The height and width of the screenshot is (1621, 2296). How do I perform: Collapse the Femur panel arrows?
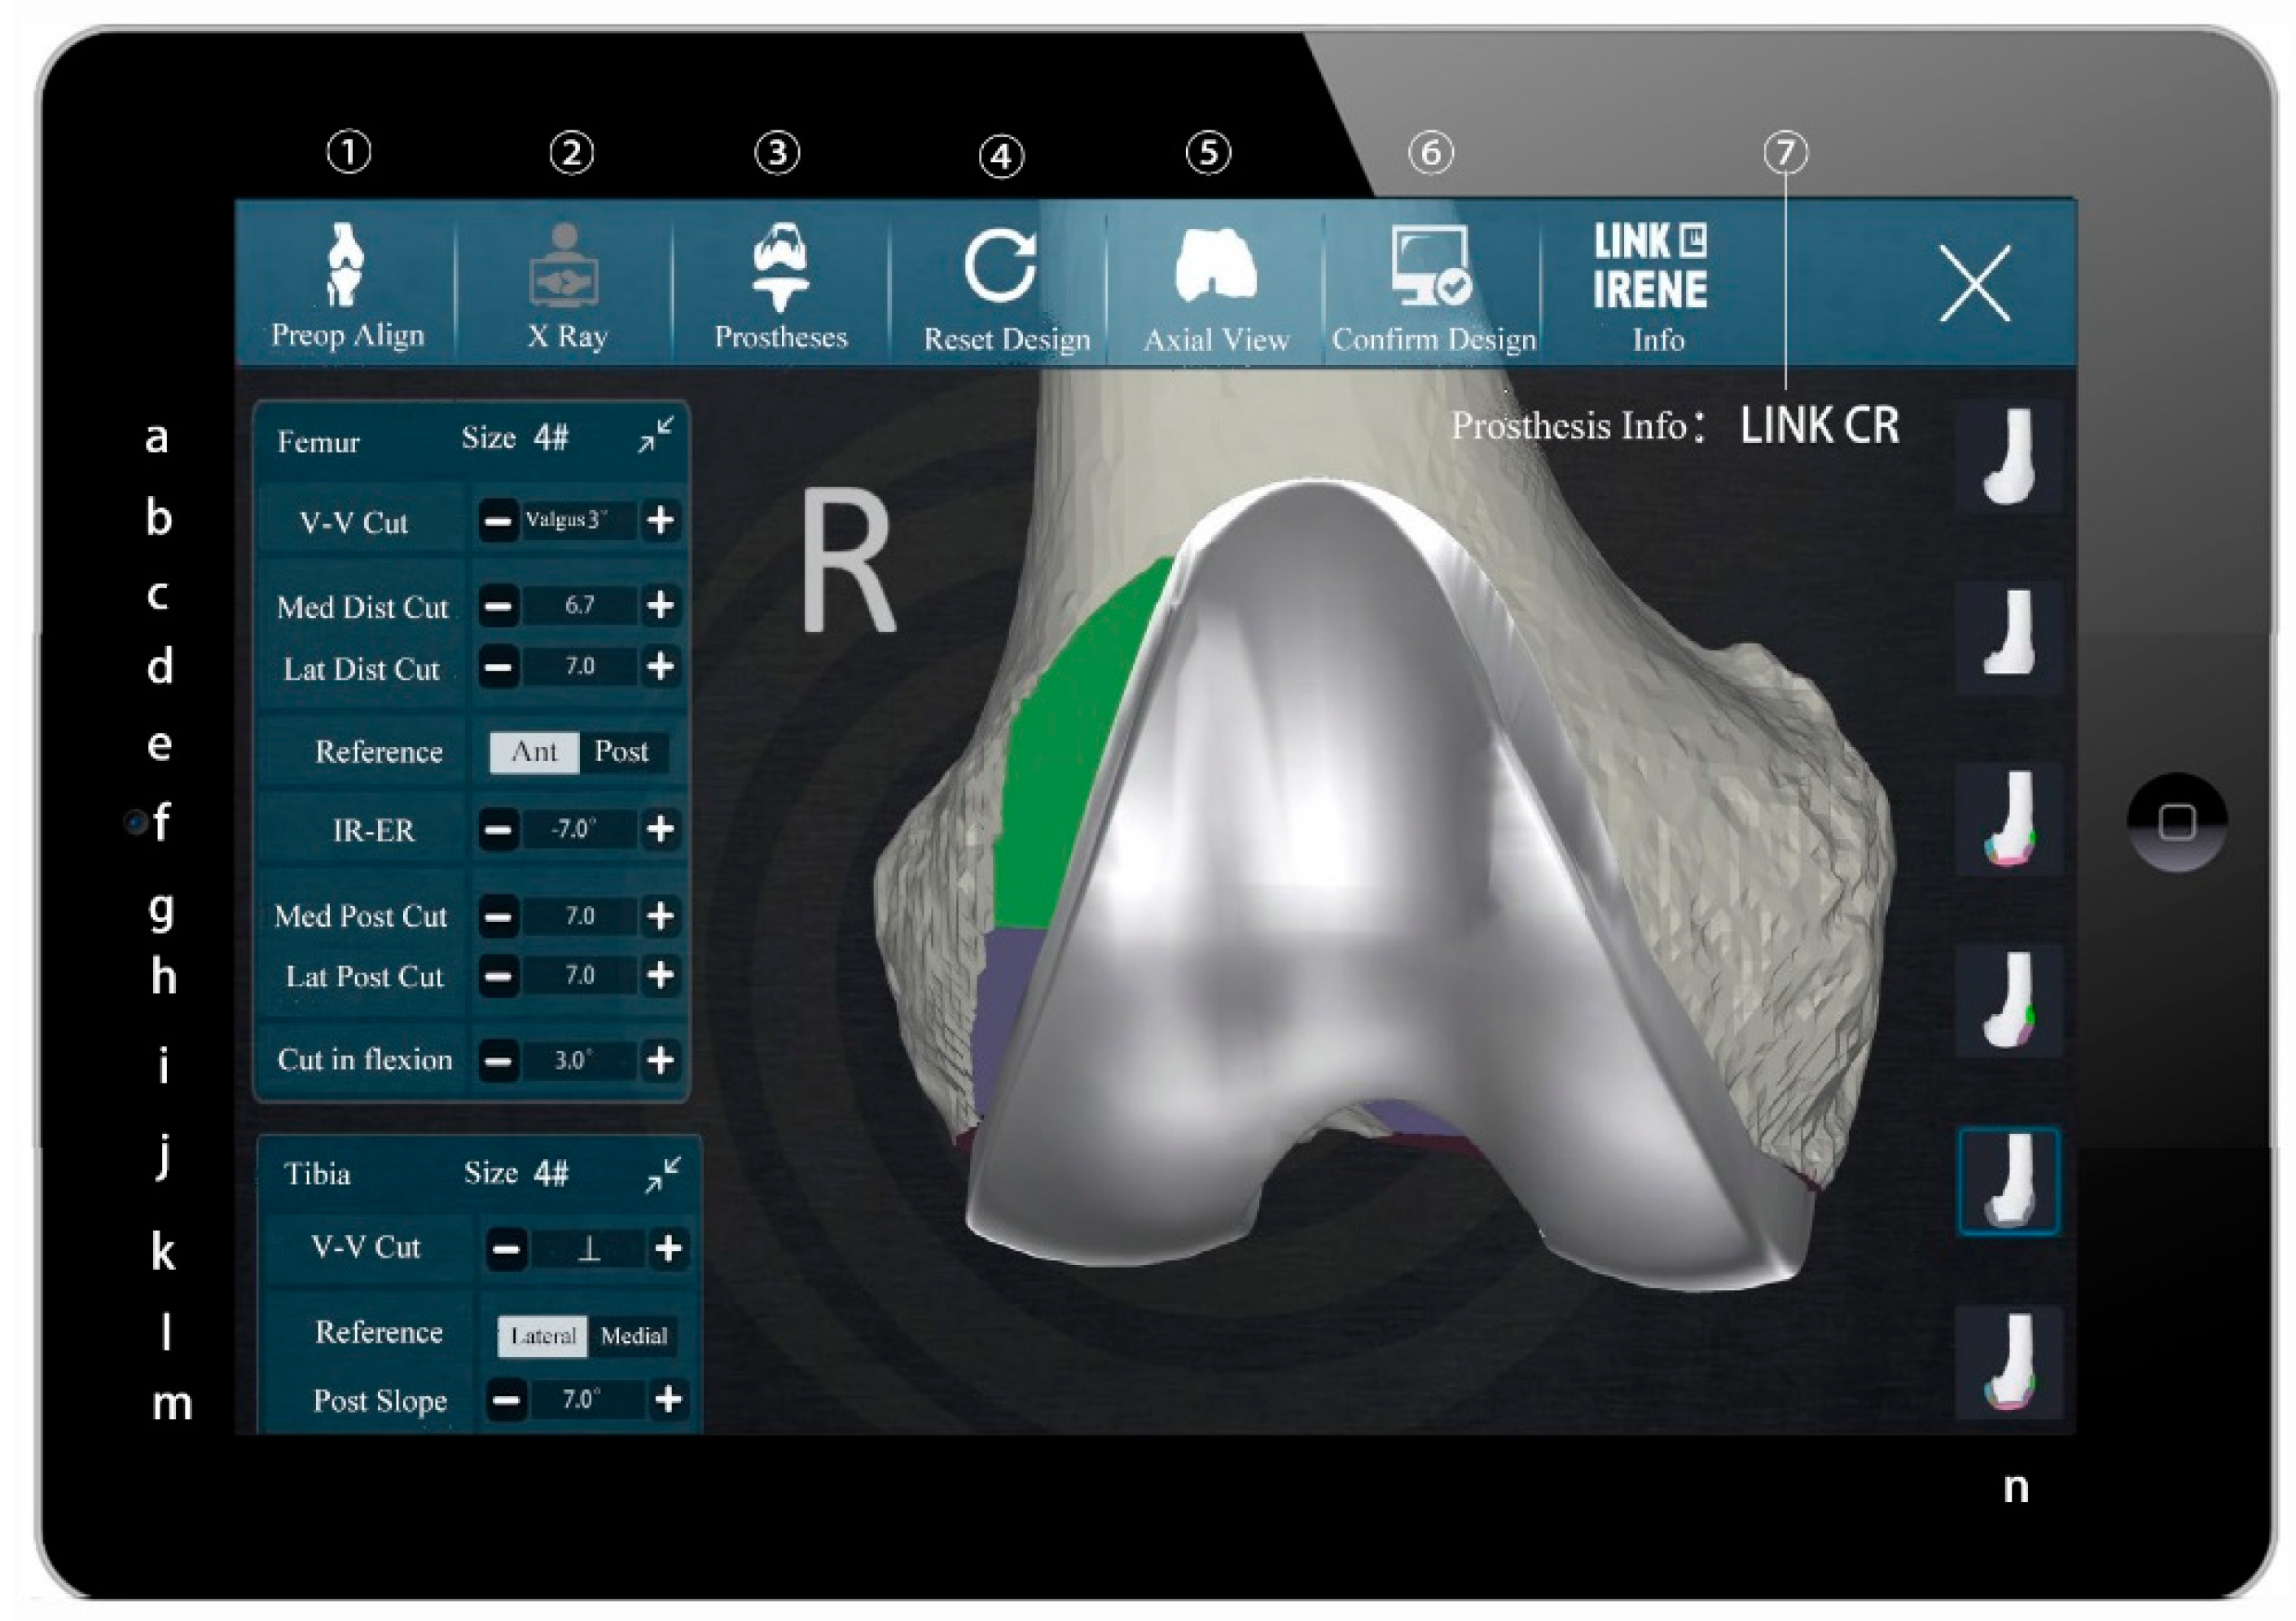point(656,436)
